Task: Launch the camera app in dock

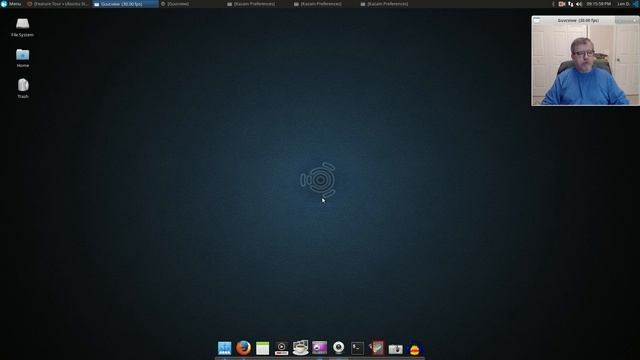Action: coord(396,349)
